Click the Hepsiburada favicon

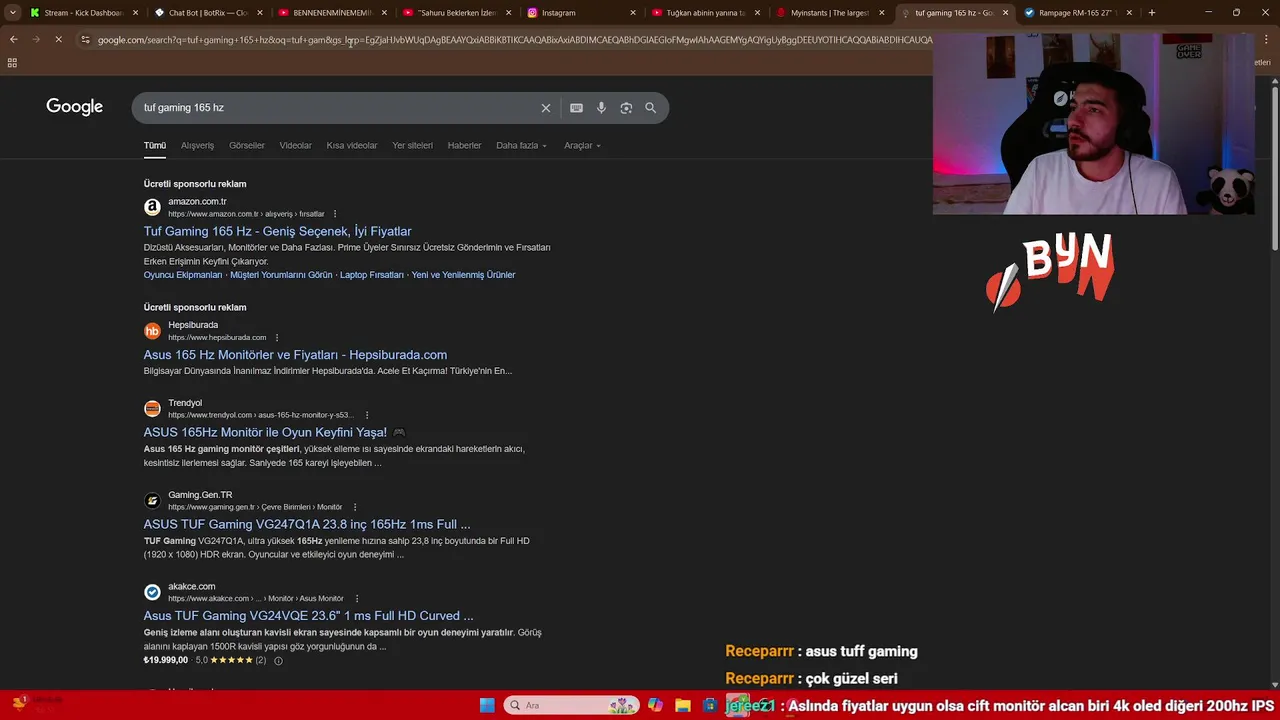pyautogui.click(x=152, y=331)
